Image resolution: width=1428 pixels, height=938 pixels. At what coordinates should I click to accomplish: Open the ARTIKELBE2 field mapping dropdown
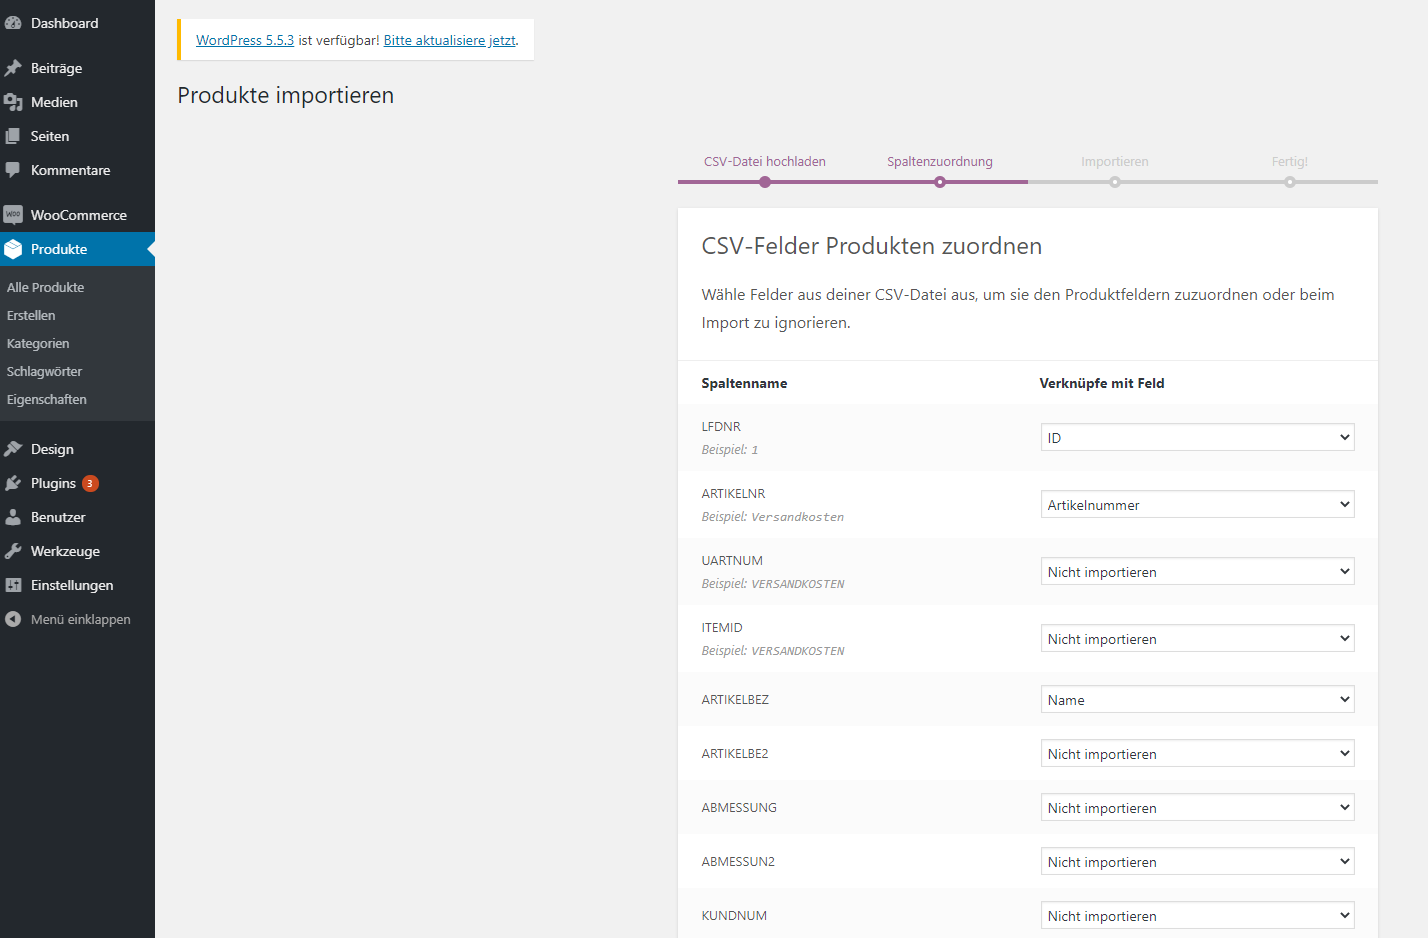1197,753
